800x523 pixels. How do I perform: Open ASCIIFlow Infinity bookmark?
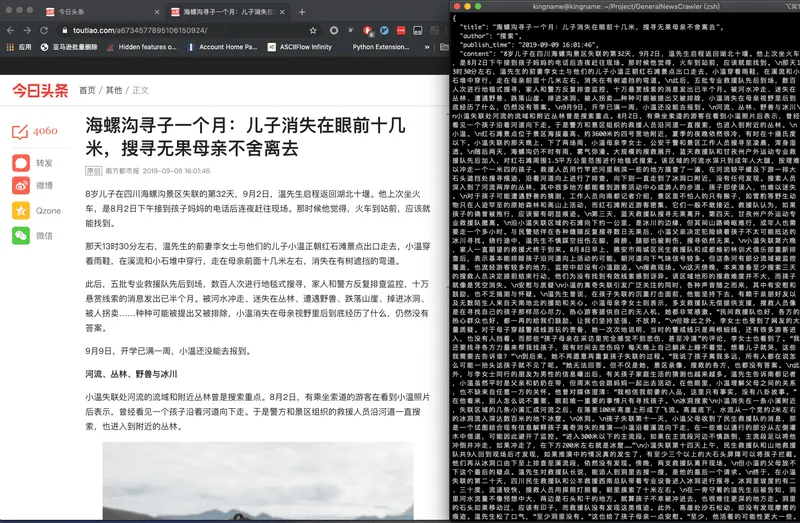(x=299, y=47)
